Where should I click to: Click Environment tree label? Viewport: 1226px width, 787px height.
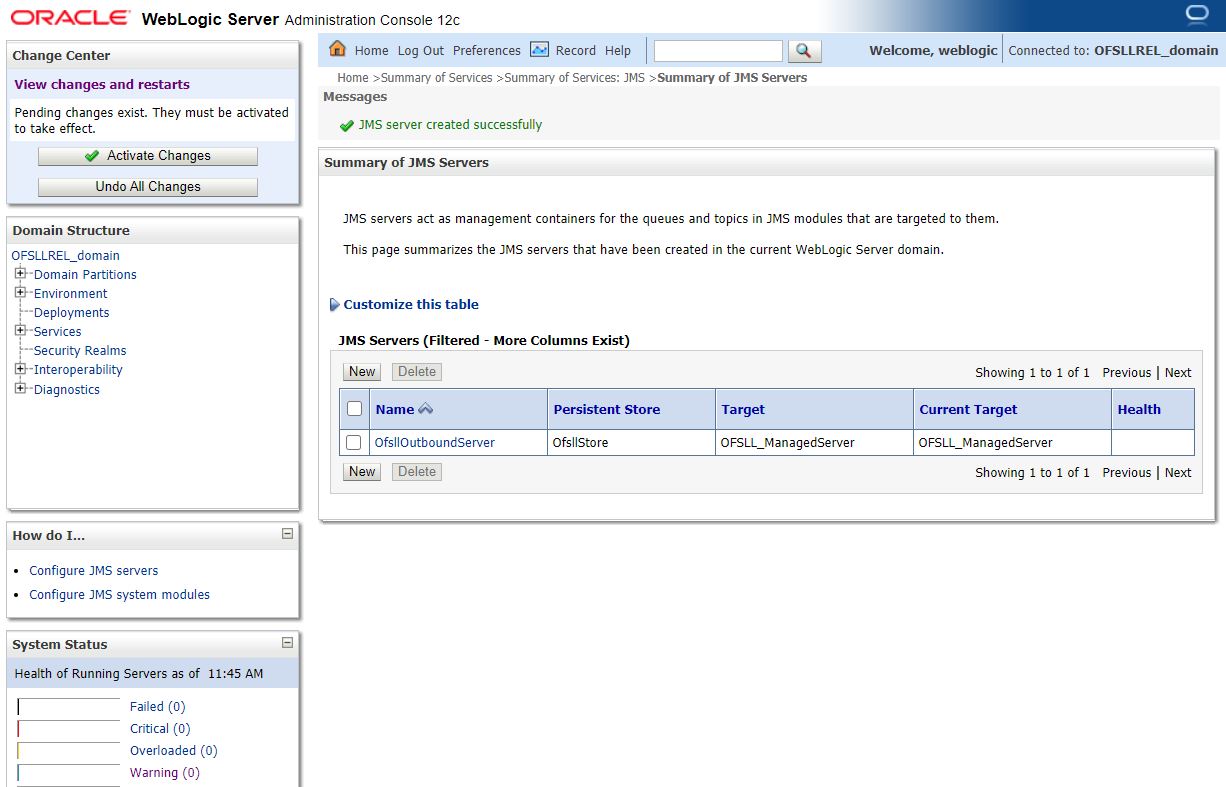71,294
